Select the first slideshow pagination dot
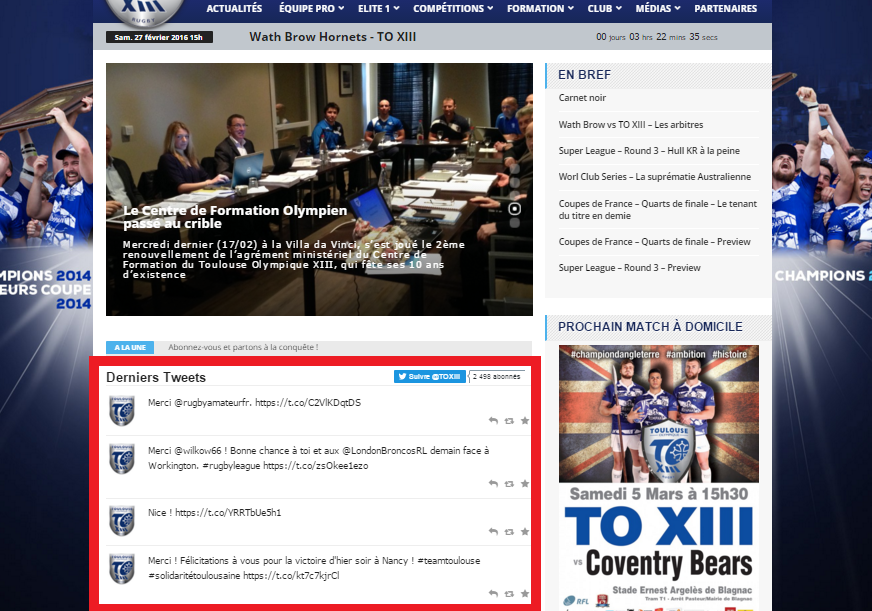This screenshot has height=611, width=872. pos(515,170)
